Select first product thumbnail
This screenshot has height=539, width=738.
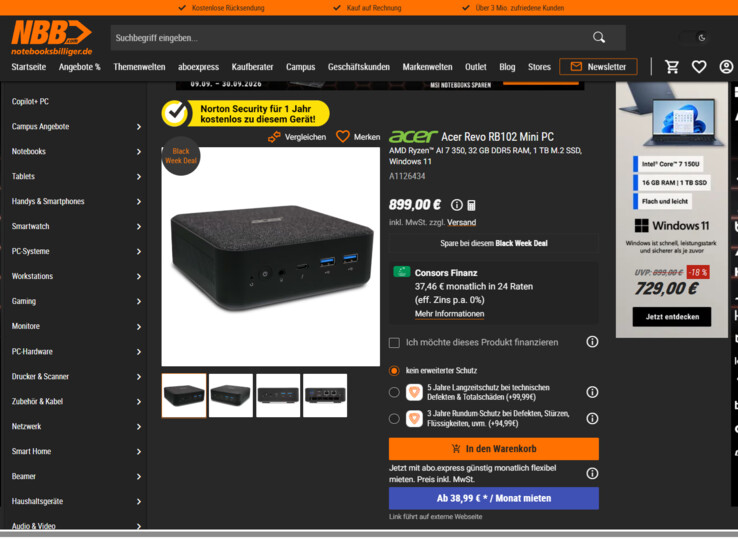coord(184,395)
